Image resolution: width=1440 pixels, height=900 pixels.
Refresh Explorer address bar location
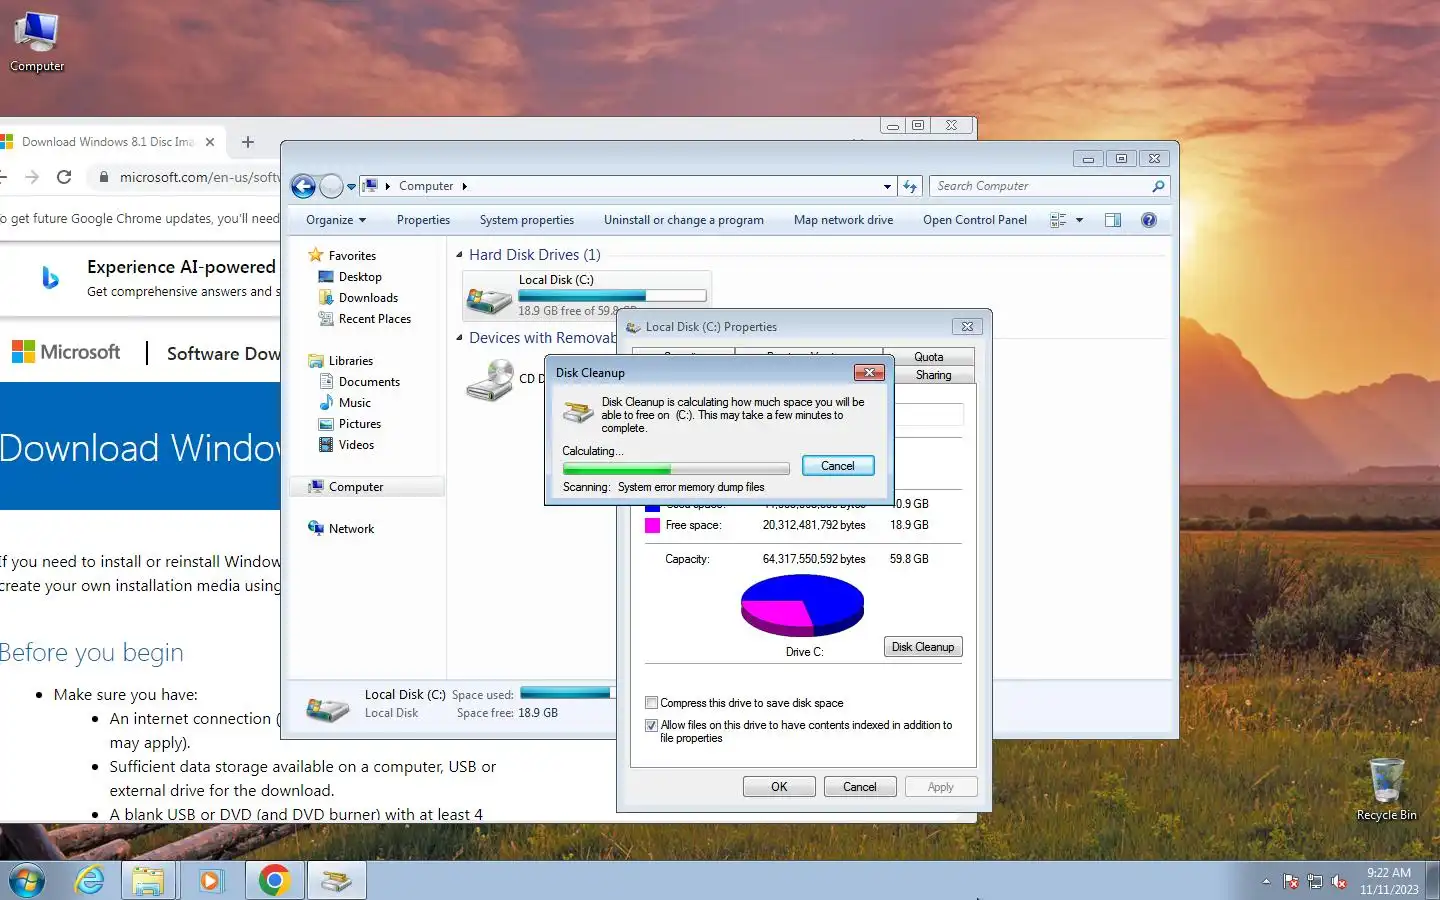[910, 186]
